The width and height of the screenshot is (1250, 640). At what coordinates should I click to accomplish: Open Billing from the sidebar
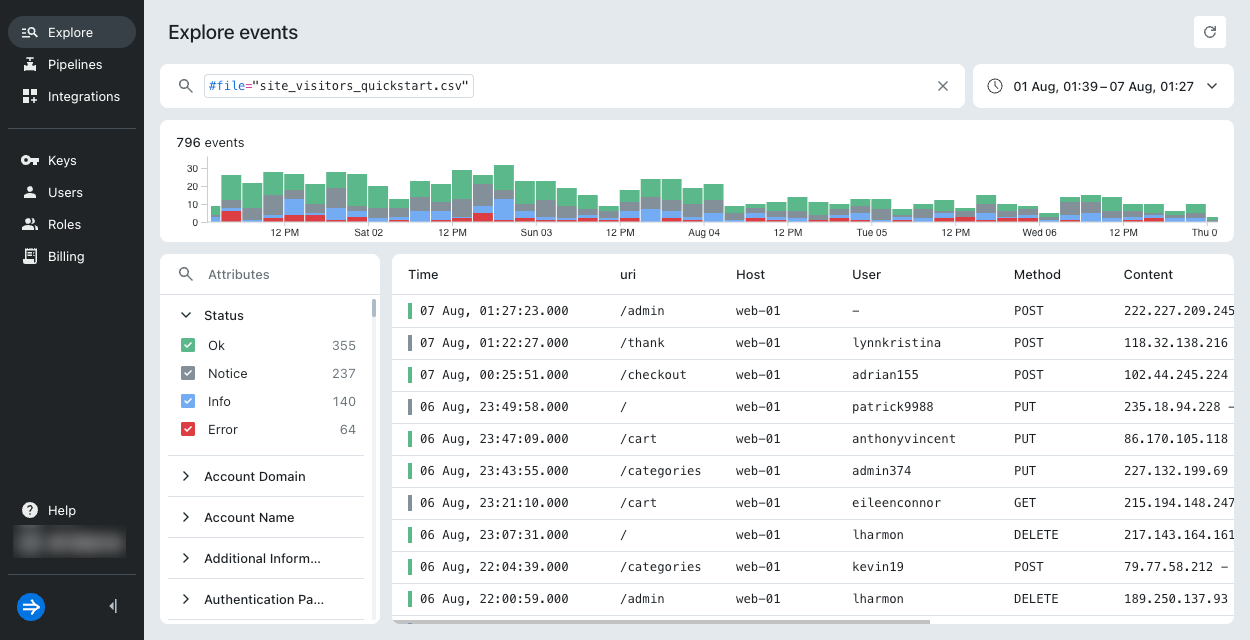(x=72, y=256)
